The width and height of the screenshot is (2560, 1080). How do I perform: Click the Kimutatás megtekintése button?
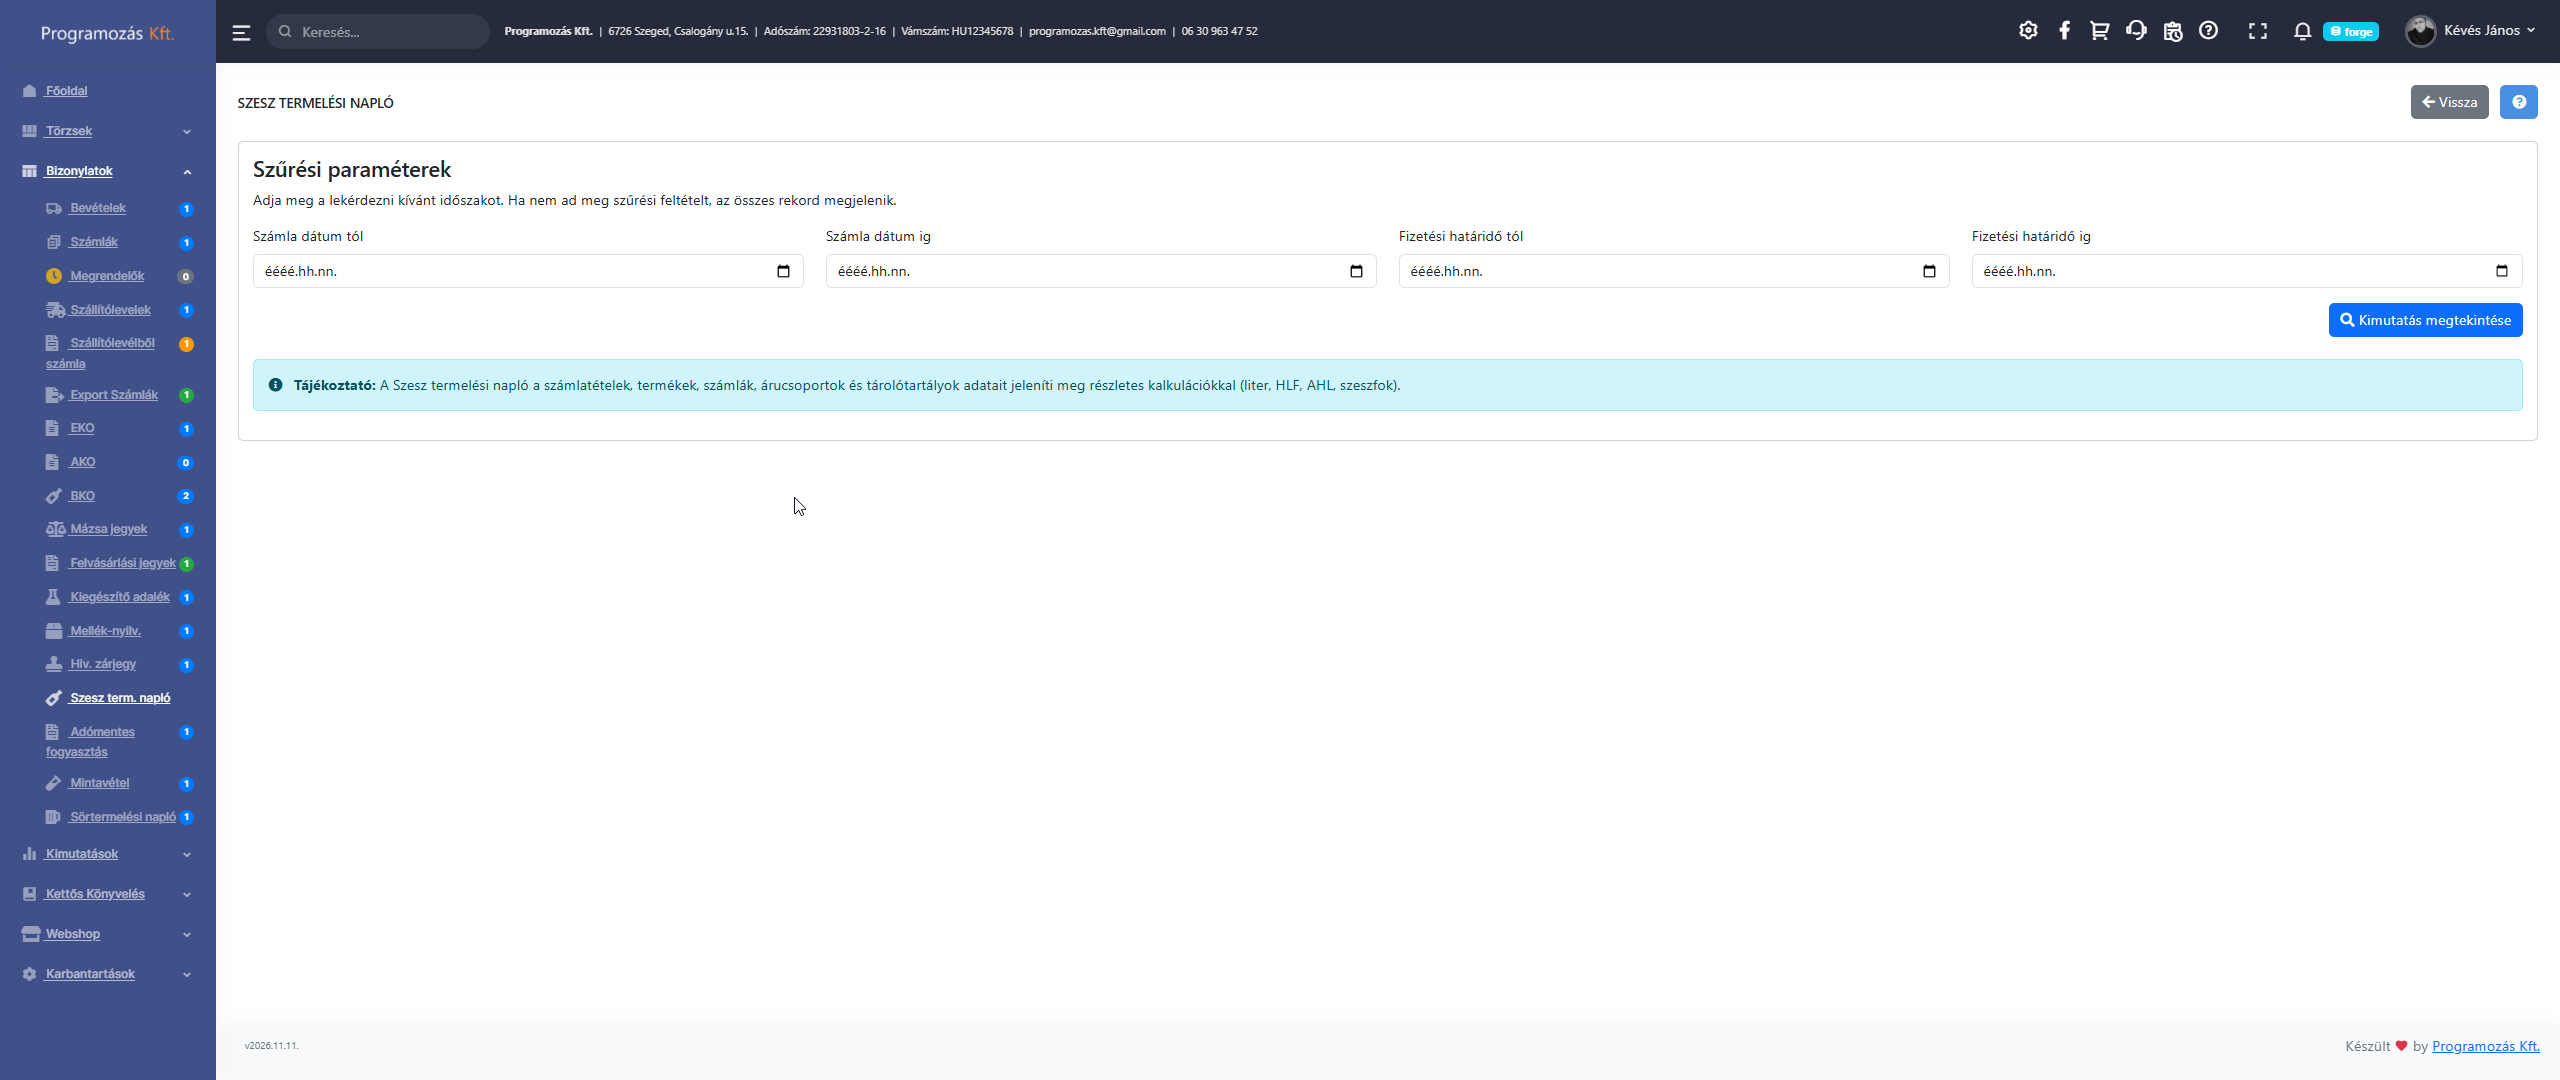2425,320
